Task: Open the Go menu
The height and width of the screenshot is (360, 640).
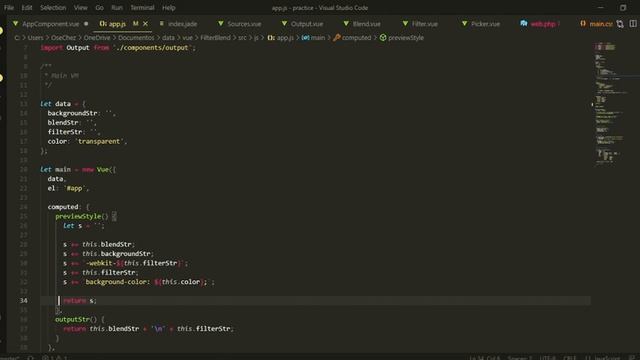Action: tap(99, 8)
